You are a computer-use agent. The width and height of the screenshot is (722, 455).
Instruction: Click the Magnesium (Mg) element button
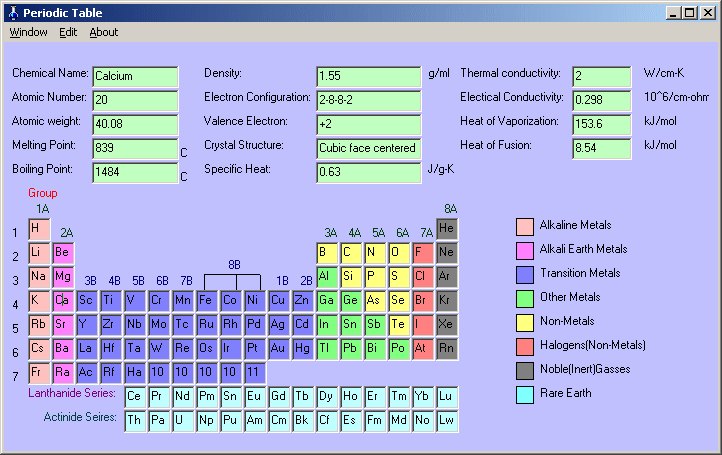coord(64,276)
